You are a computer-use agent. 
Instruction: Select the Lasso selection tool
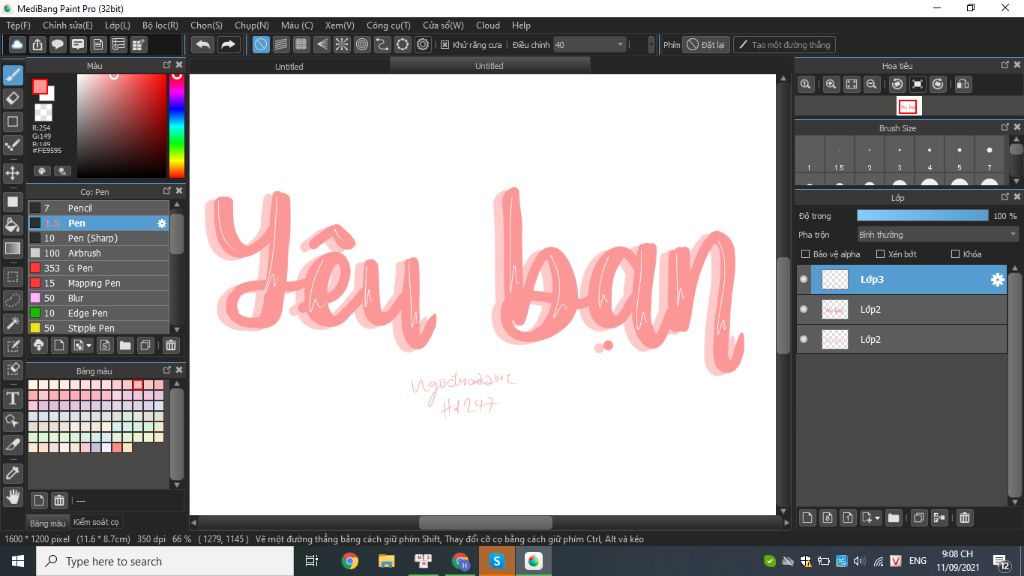[13, 300]
